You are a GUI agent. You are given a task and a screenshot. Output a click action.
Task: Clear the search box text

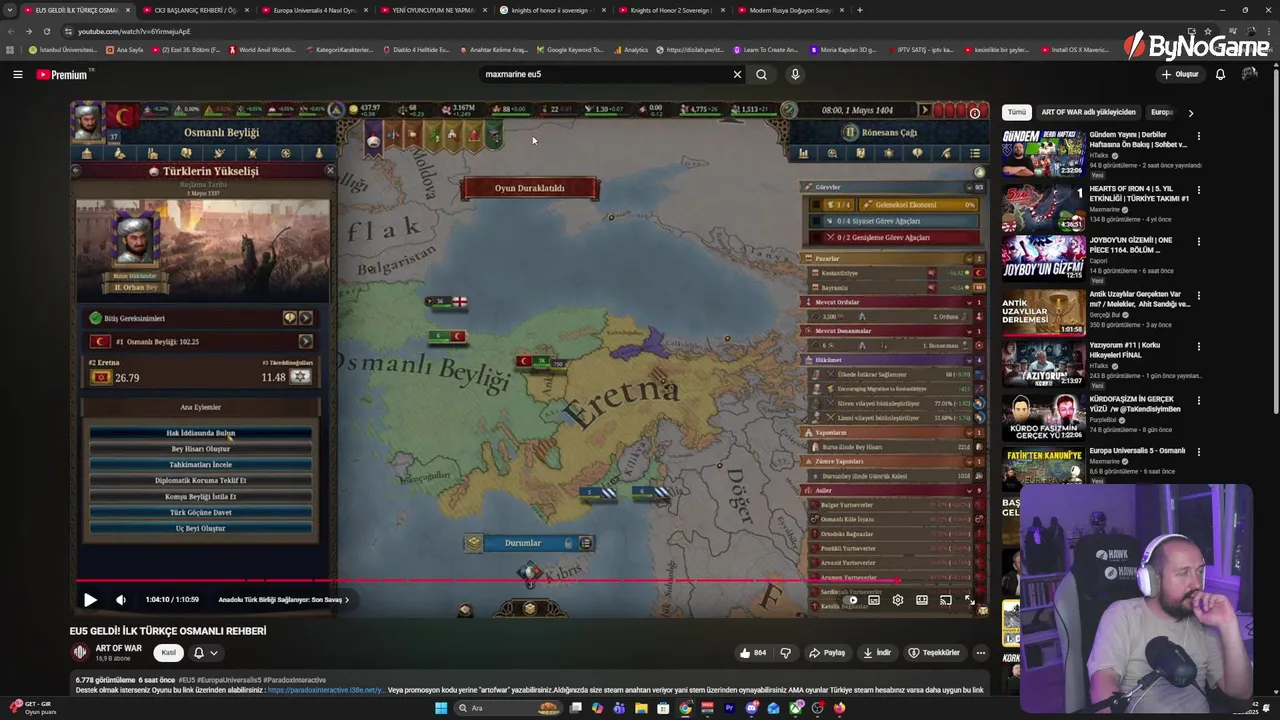tap(737, 74)
